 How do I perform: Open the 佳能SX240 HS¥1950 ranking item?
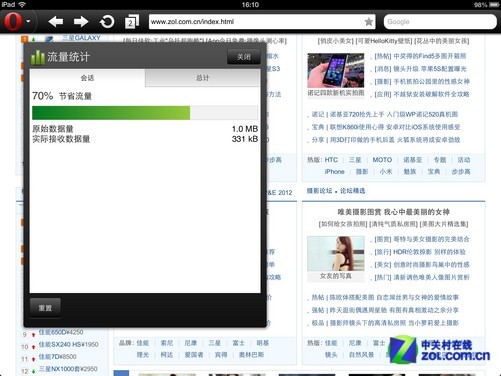pyautogui.click(x=69, y=344)
